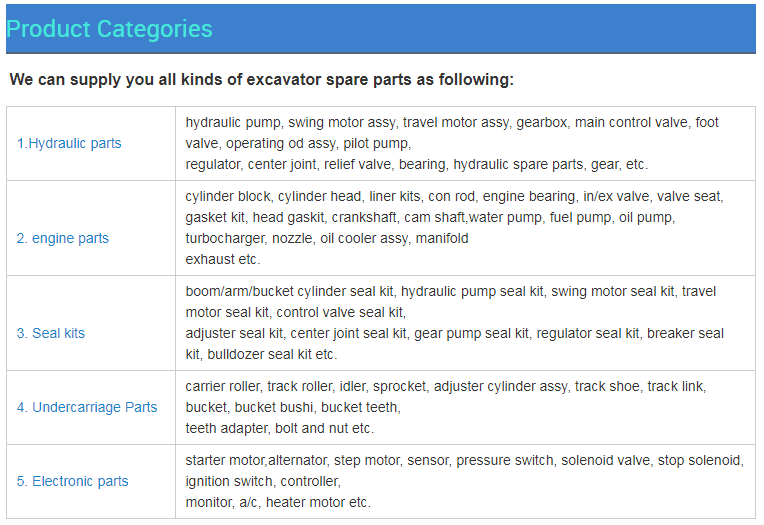This screenshot has height=525, width=764.
Task: Open the 5. Electronic parts link
Action: [72, 482]
